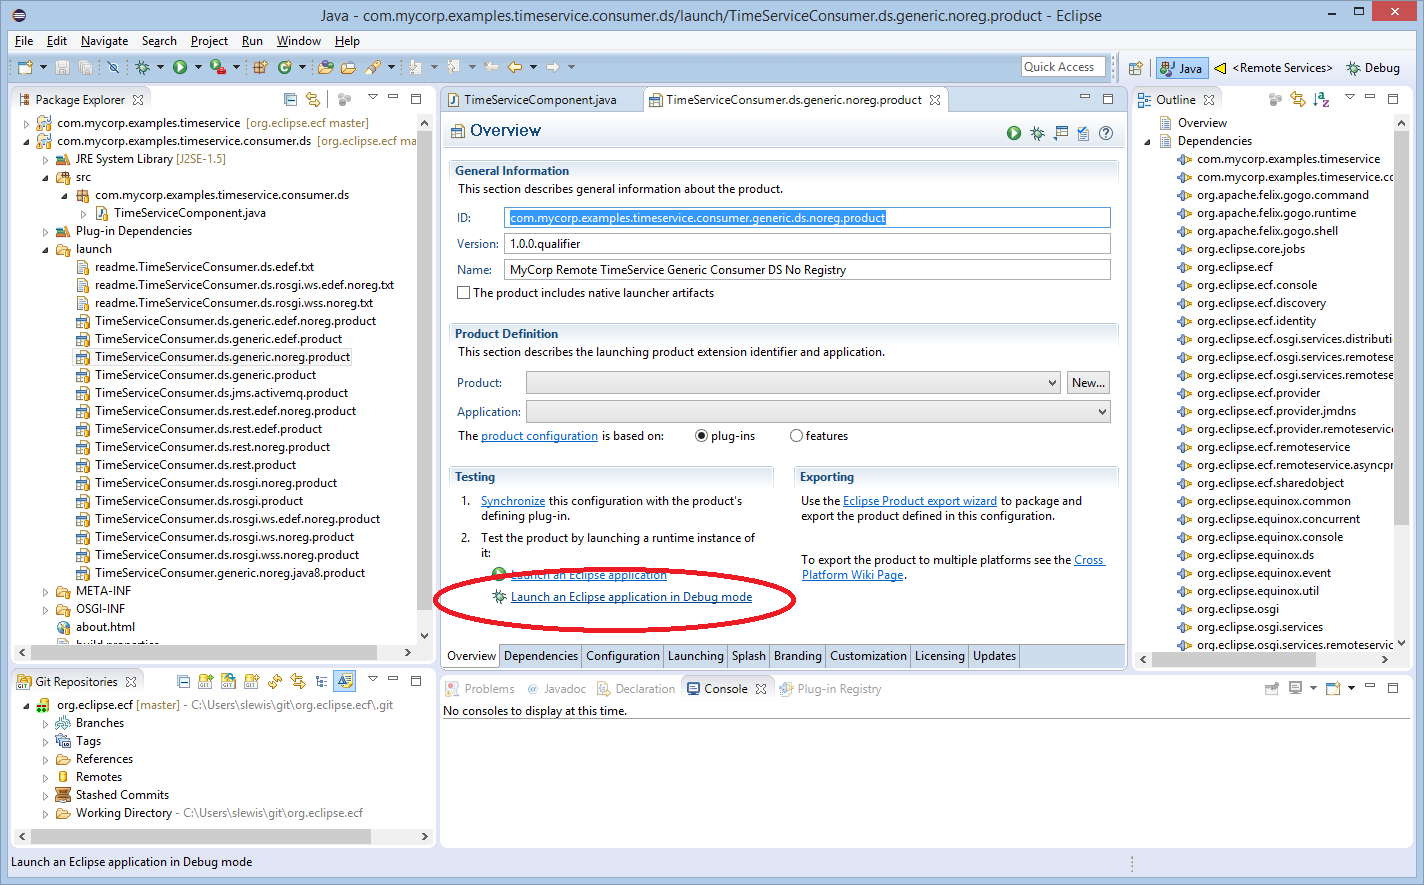Click the Back navigation arrow in toolbar
Image resolution: width=1424 pixels, height=885 pixels.
pos(515,67)
